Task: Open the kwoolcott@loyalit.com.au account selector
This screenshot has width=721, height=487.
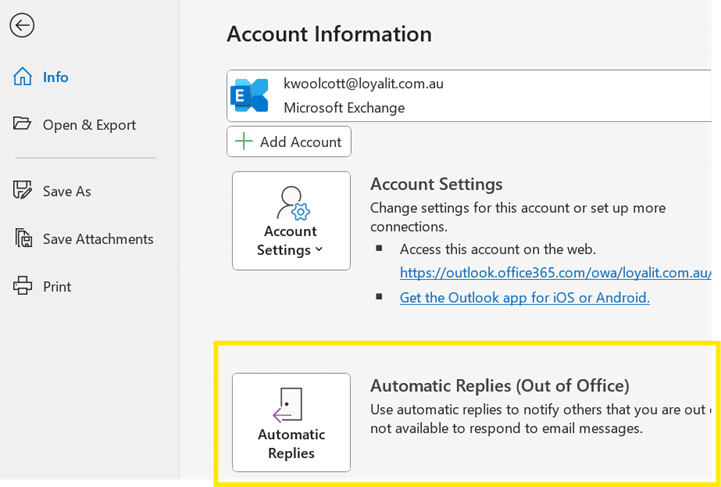Action: [x=470, y=95]
